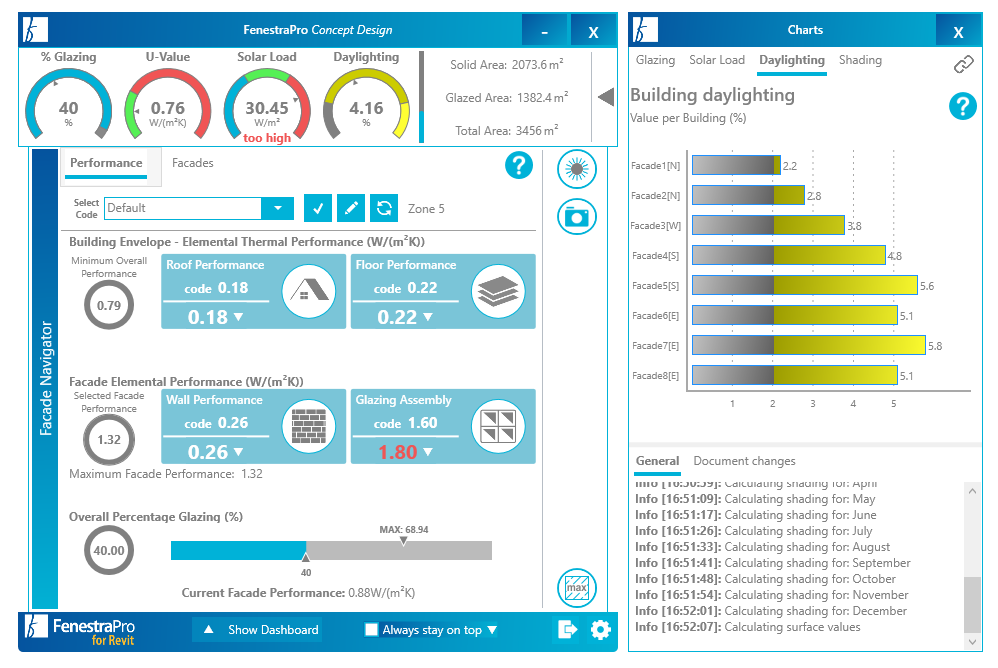998x668 pixels.
Task: Click the camera snapshot icon
Action: pyautogui.click(x=577, y=217)
